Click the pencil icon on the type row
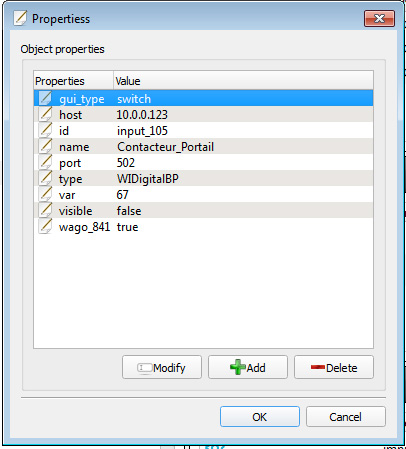Screen dimensions: 406x449 [x=45, y=178]
